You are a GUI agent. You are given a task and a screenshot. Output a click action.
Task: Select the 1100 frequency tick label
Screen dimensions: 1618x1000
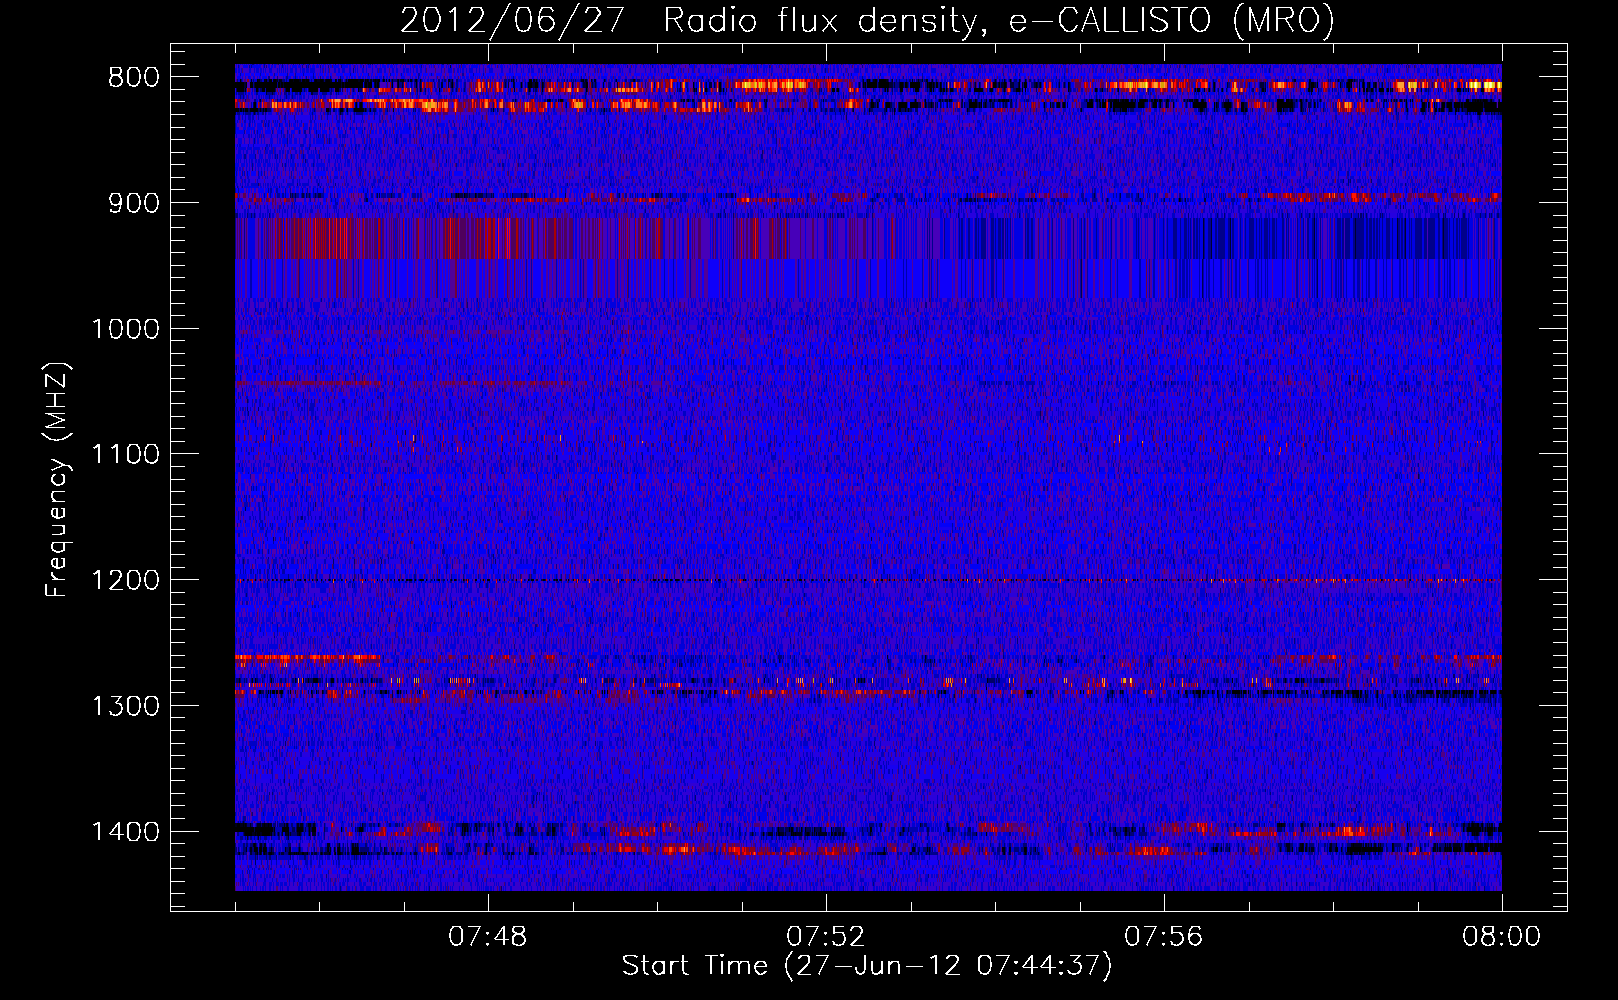click(126, 455)
